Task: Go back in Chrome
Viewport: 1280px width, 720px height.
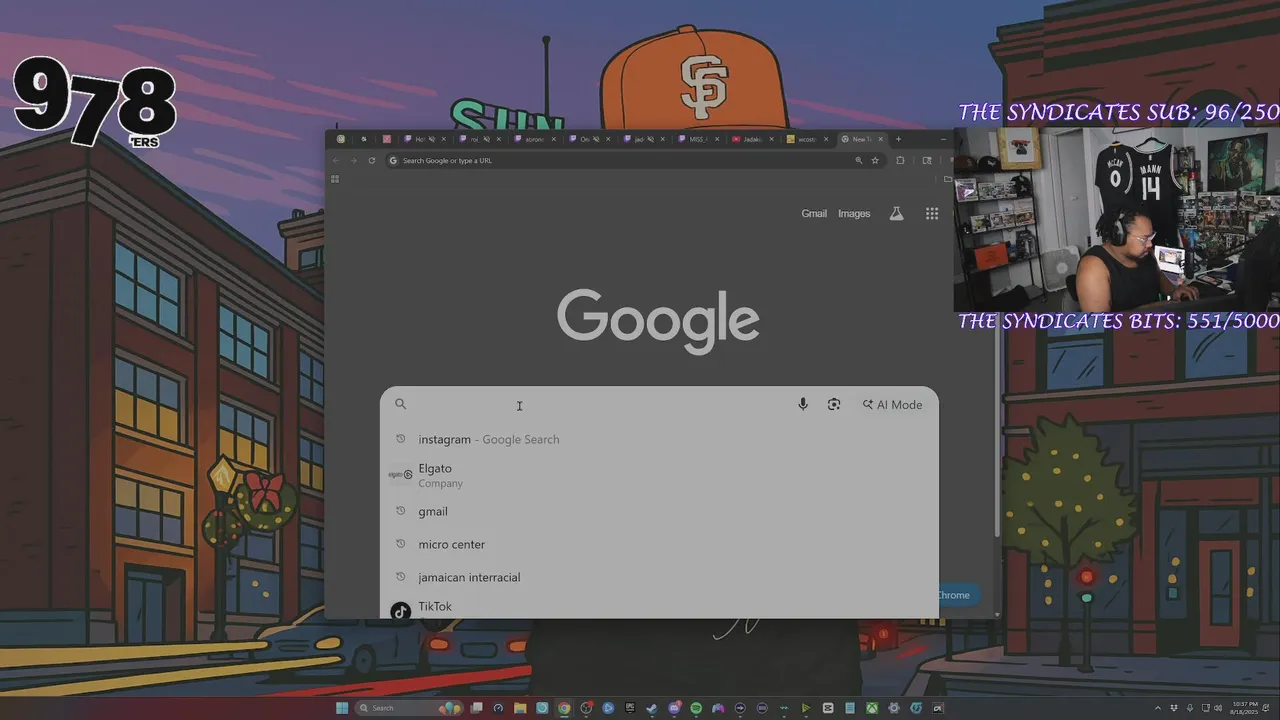Action: point(336,160)
